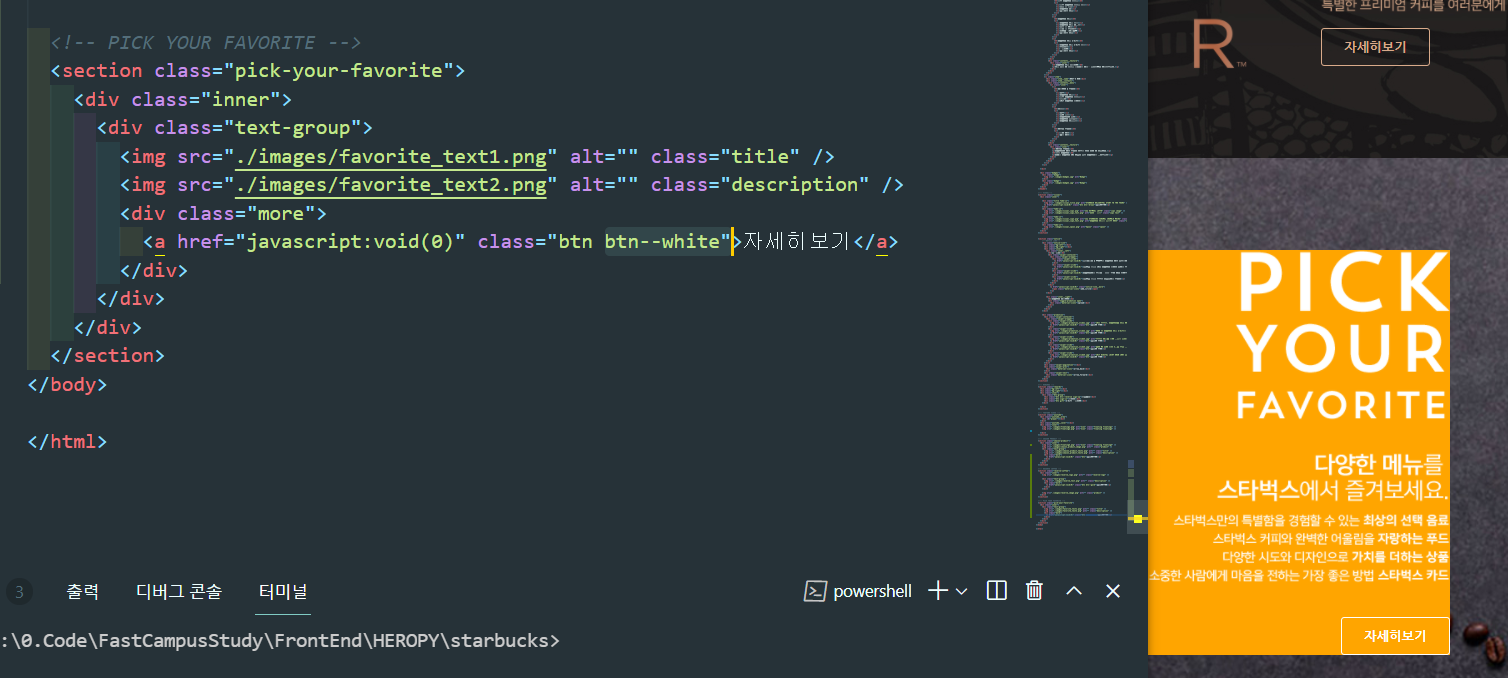Maximize the panel using the up chevron

(1074, 591)
